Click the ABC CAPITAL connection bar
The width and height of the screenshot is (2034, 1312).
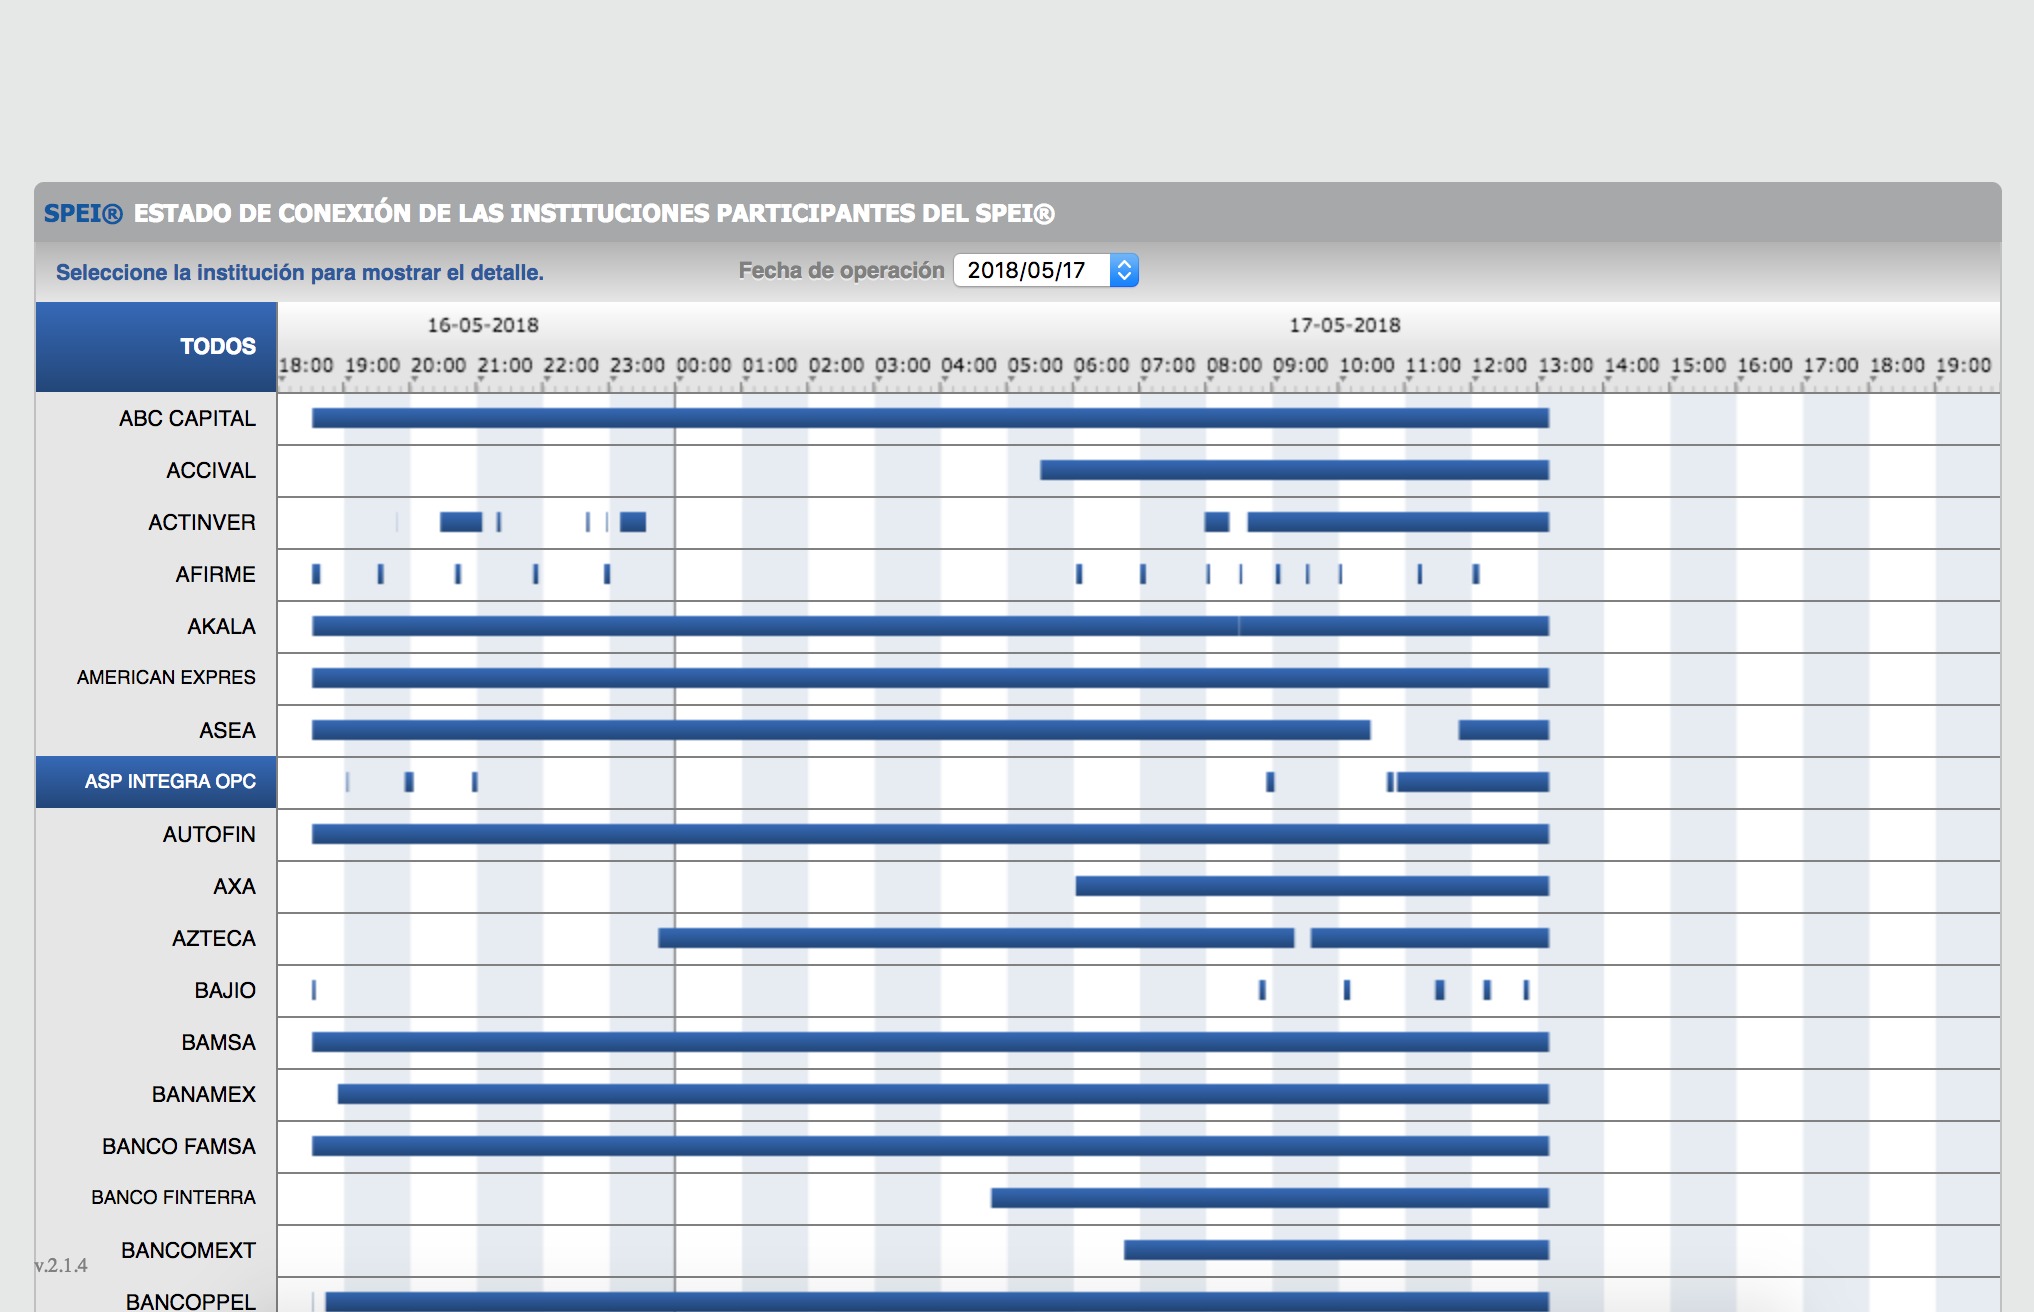(930, 418)
